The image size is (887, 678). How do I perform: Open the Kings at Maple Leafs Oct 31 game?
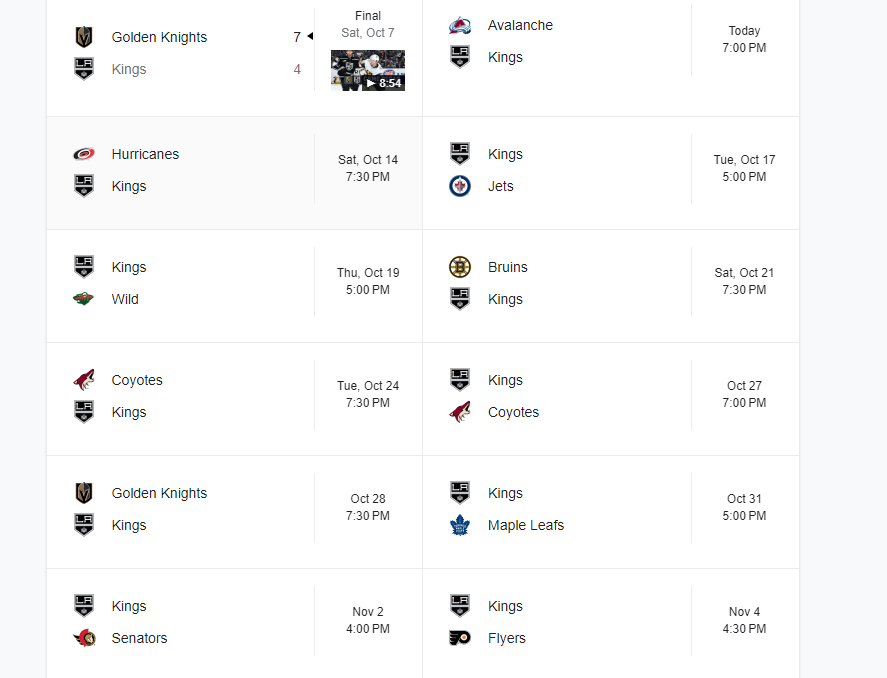tap(611, 512)
